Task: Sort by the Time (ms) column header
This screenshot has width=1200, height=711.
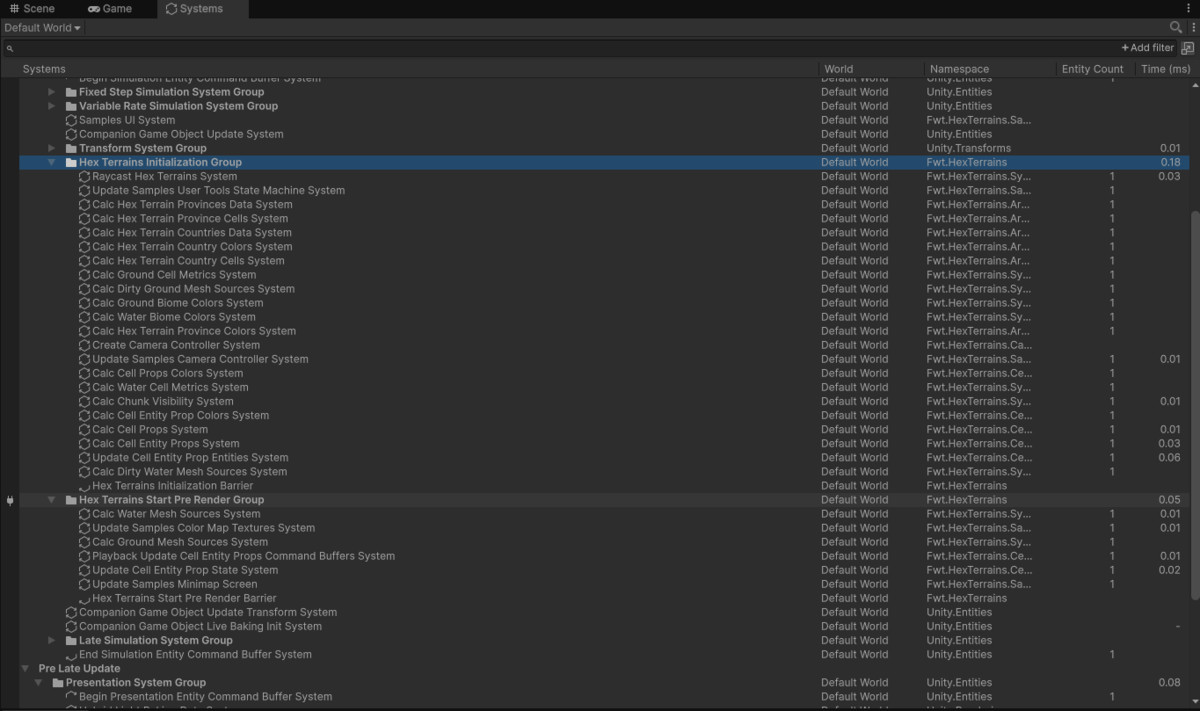Action: [x=1165, y=69]
